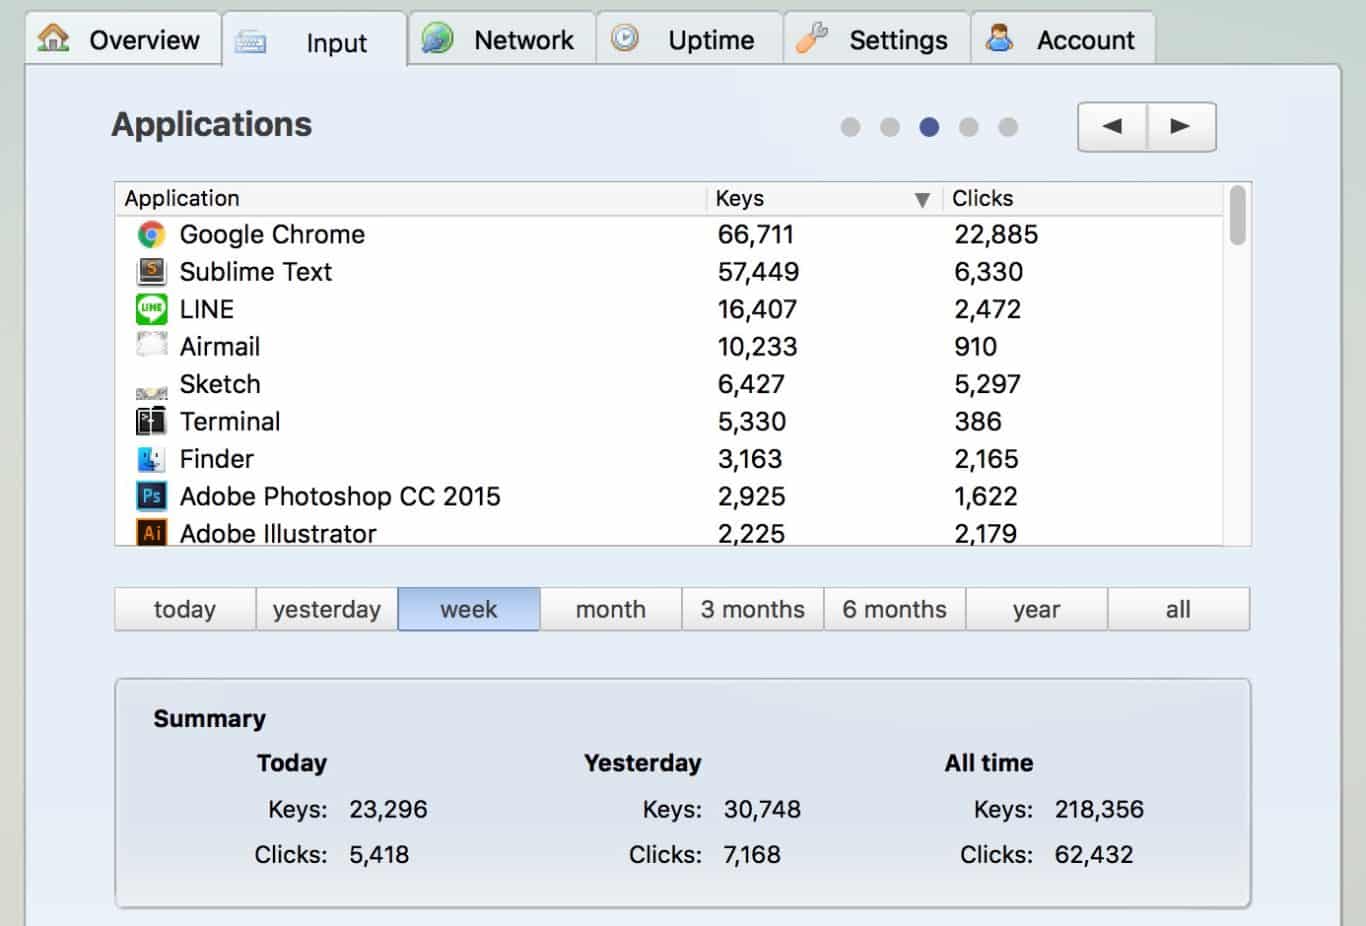Click Sublime Text keys value 57,449
Image resolution: width=1366 pixels, height=926 pixels.
[x=758, y=271]
